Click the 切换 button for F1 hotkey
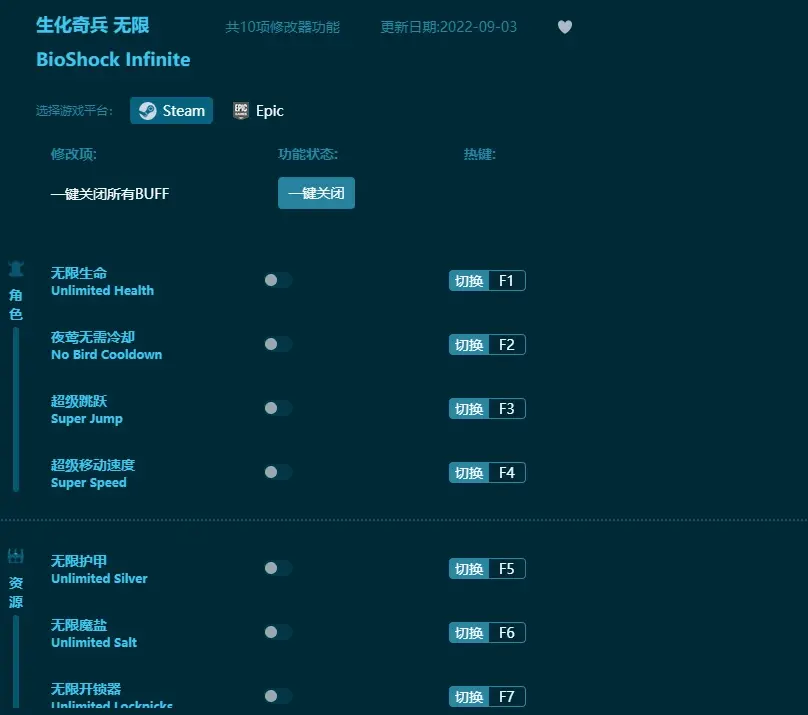 point(469,281)
